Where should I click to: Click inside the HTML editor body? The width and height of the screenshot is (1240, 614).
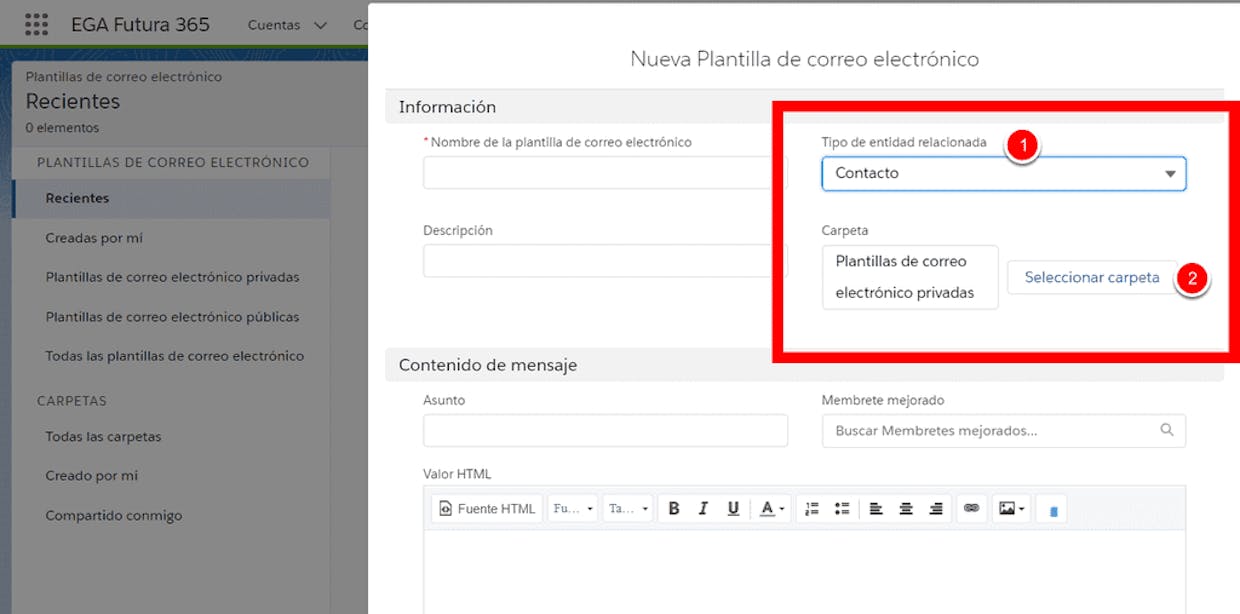coord(804,572)
